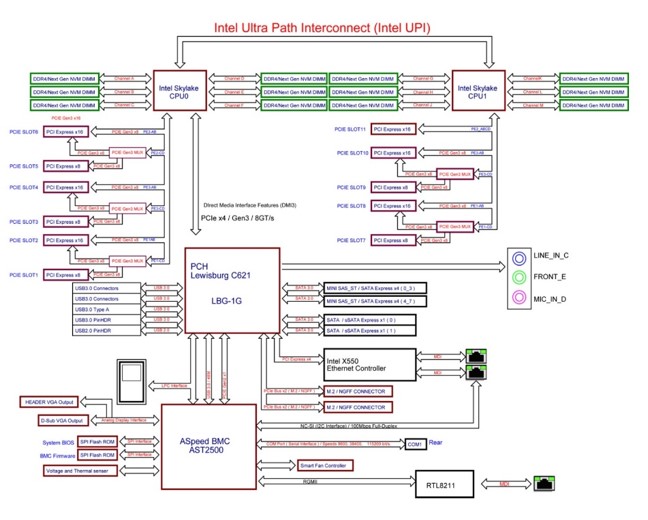Screen dimensions: 648x520
Task: Click the PCI Express x16 box of PCIE SLOT4
Action: coord(65,187)
